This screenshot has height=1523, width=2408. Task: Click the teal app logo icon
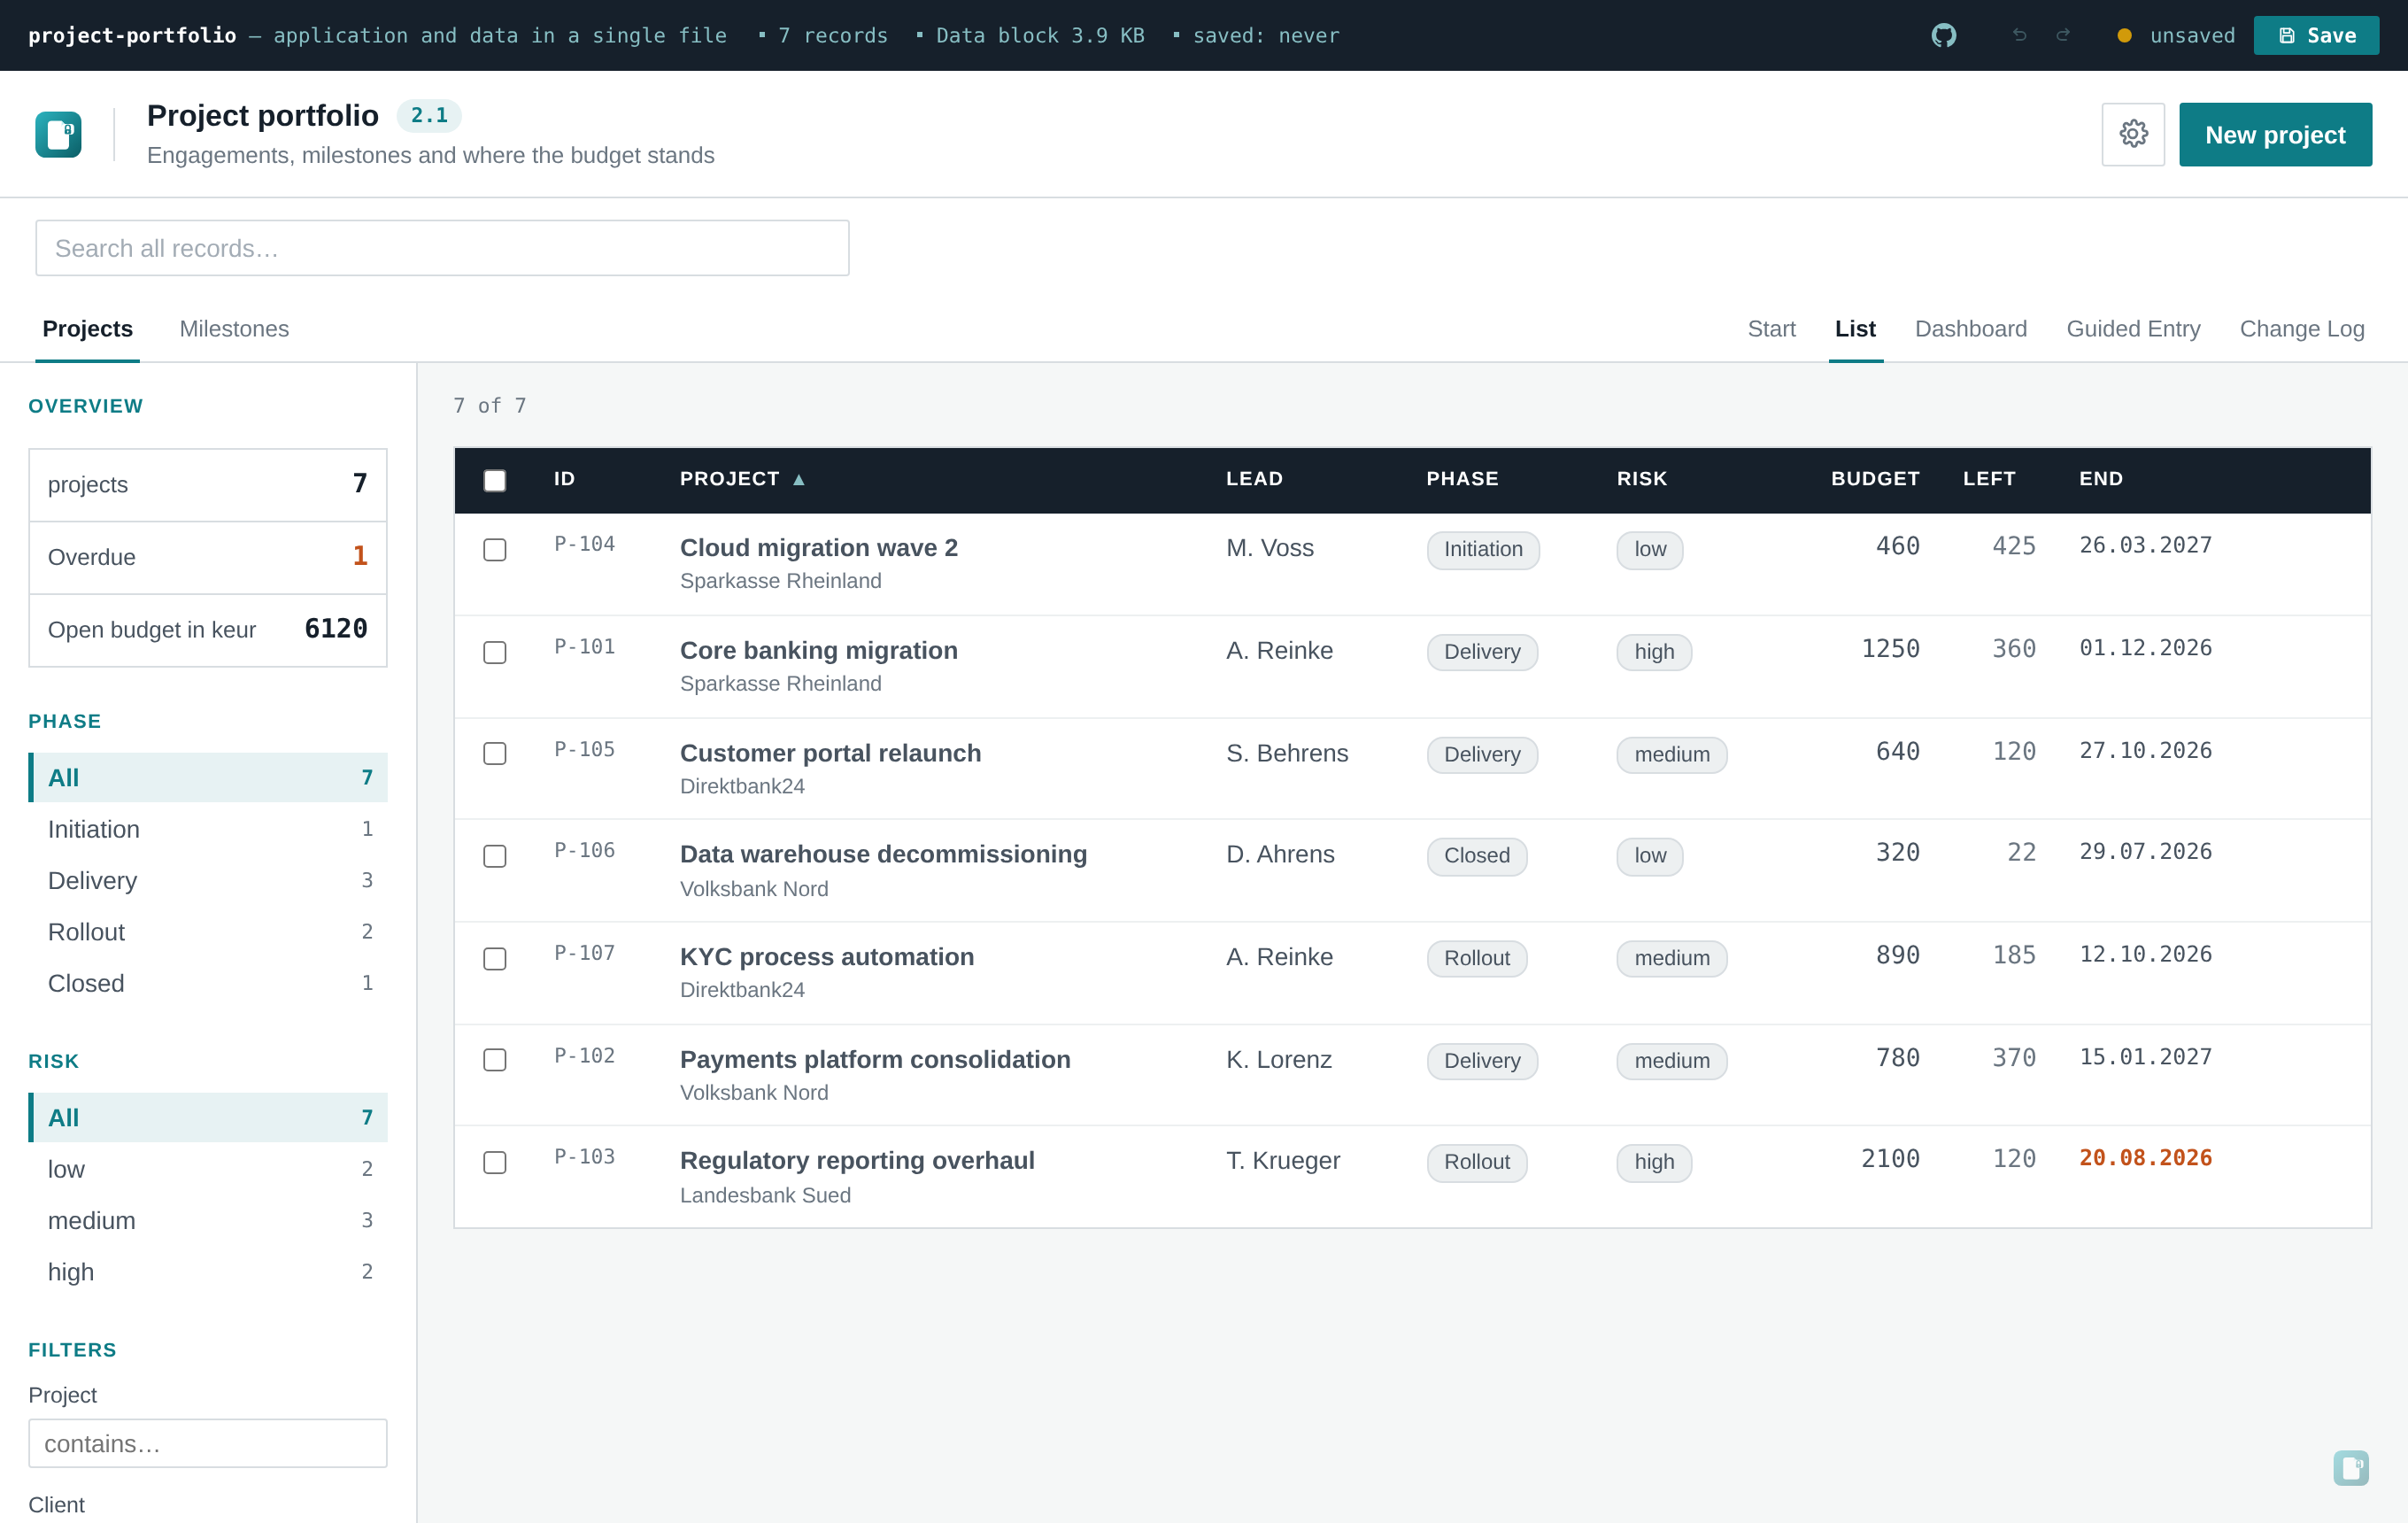point(58,134)
